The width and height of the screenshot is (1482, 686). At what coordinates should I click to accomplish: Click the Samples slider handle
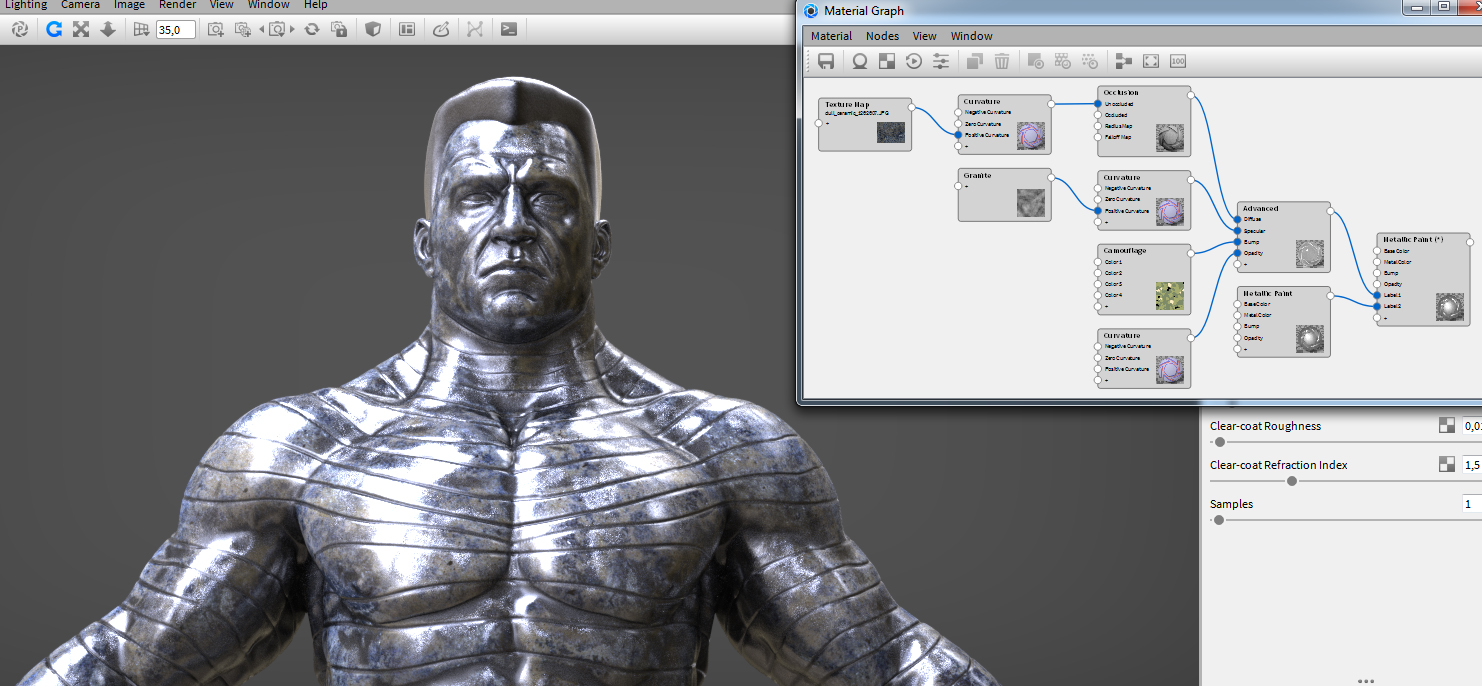click(x=1218, y=520)
